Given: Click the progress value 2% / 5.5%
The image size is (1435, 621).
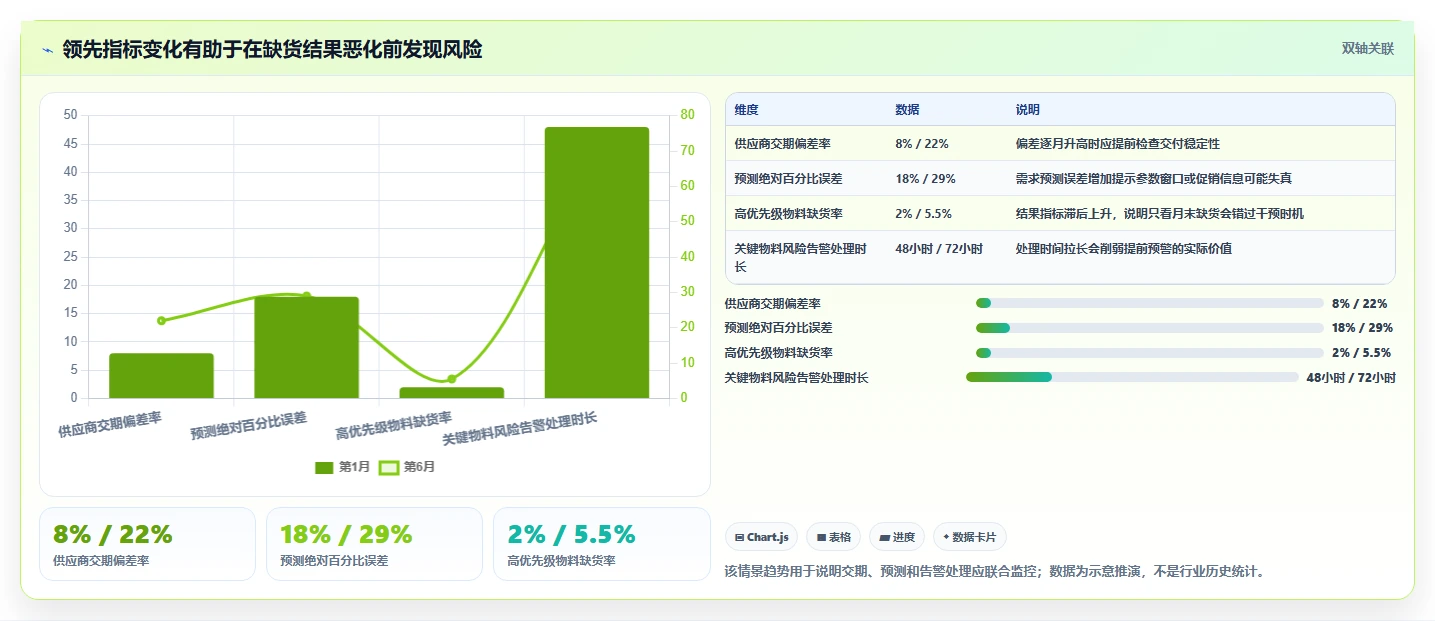Looking at the screenshot, I should [x=1361, y=353].
